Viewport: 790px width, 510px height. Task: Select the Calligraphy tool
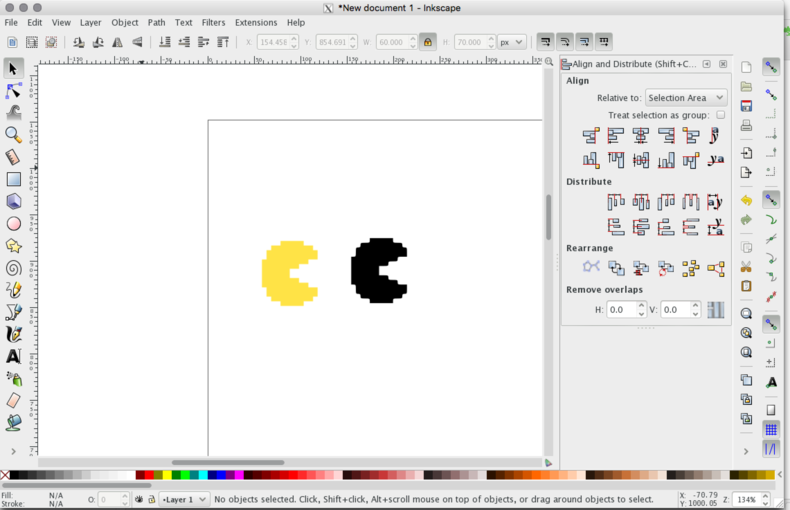(14, 335)
